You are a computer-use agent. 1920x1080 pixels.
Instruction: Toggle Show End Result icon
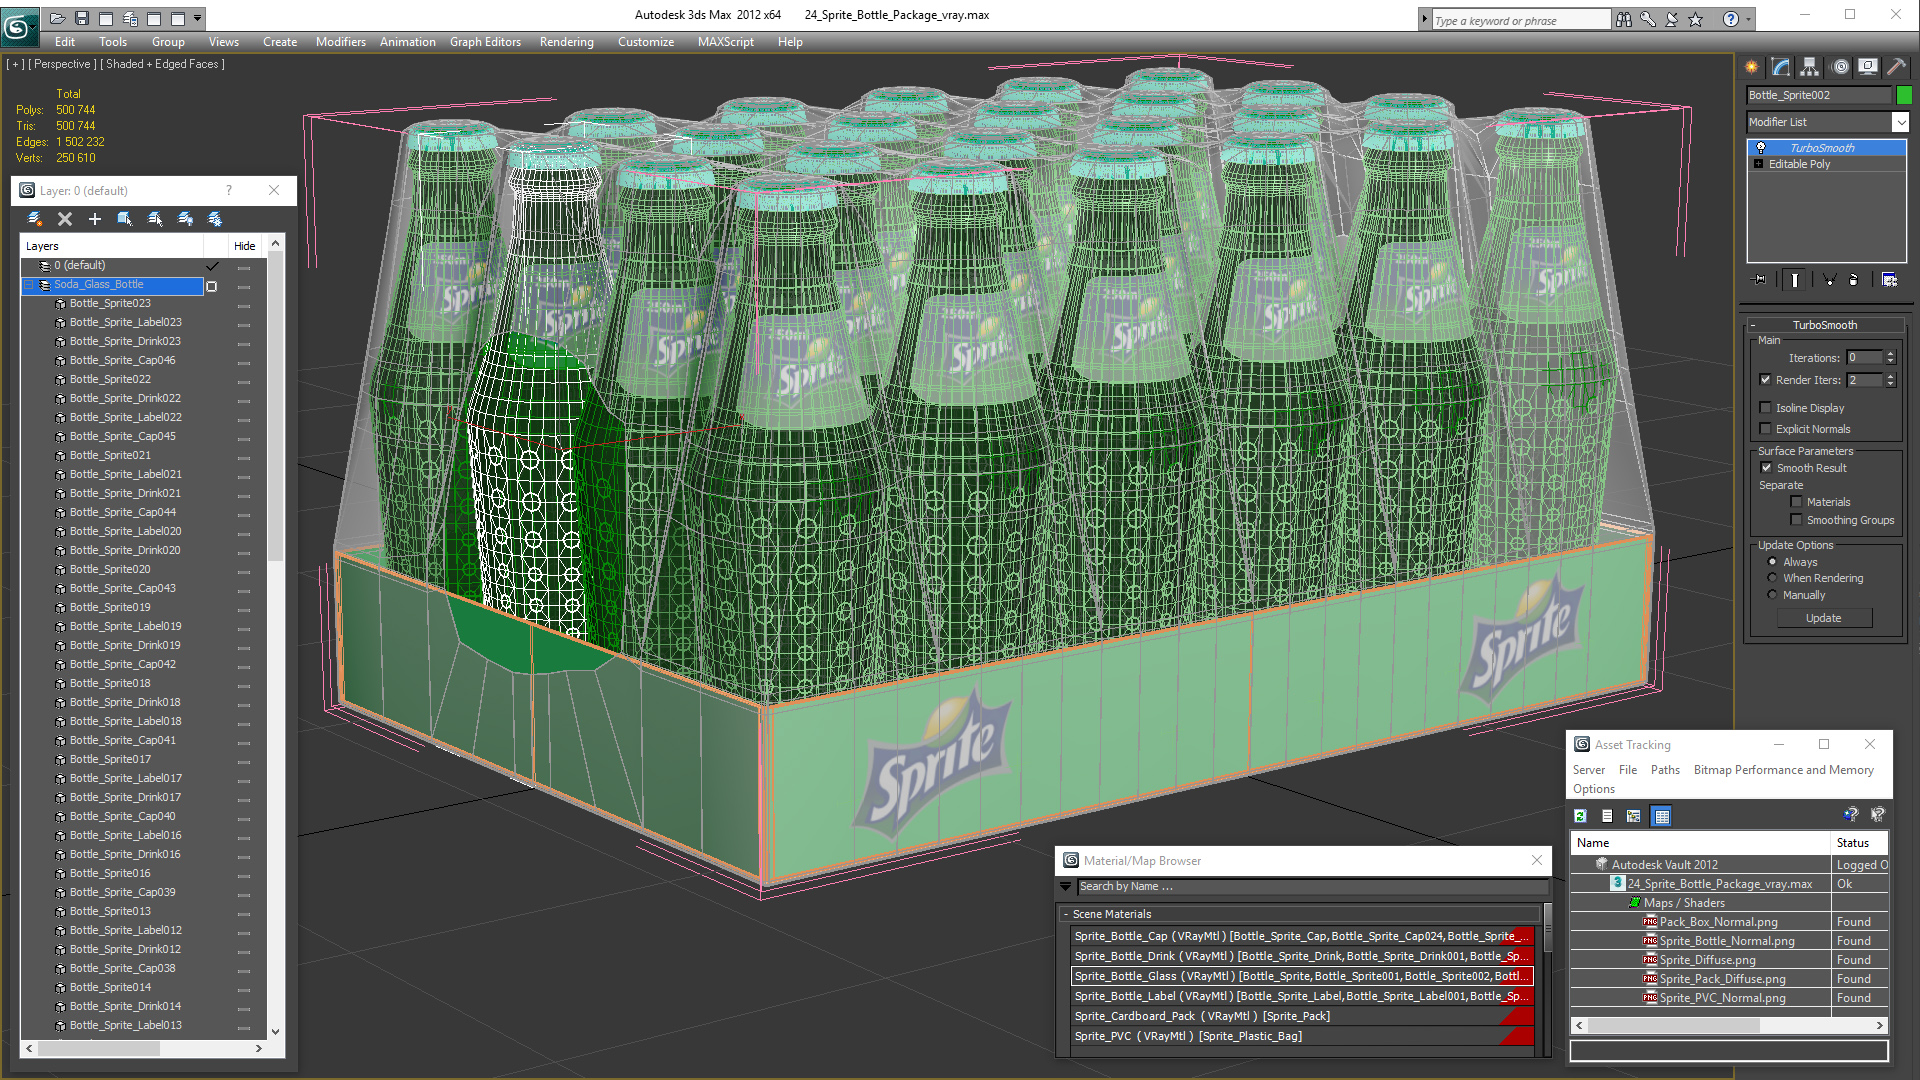click(1794, 280)
